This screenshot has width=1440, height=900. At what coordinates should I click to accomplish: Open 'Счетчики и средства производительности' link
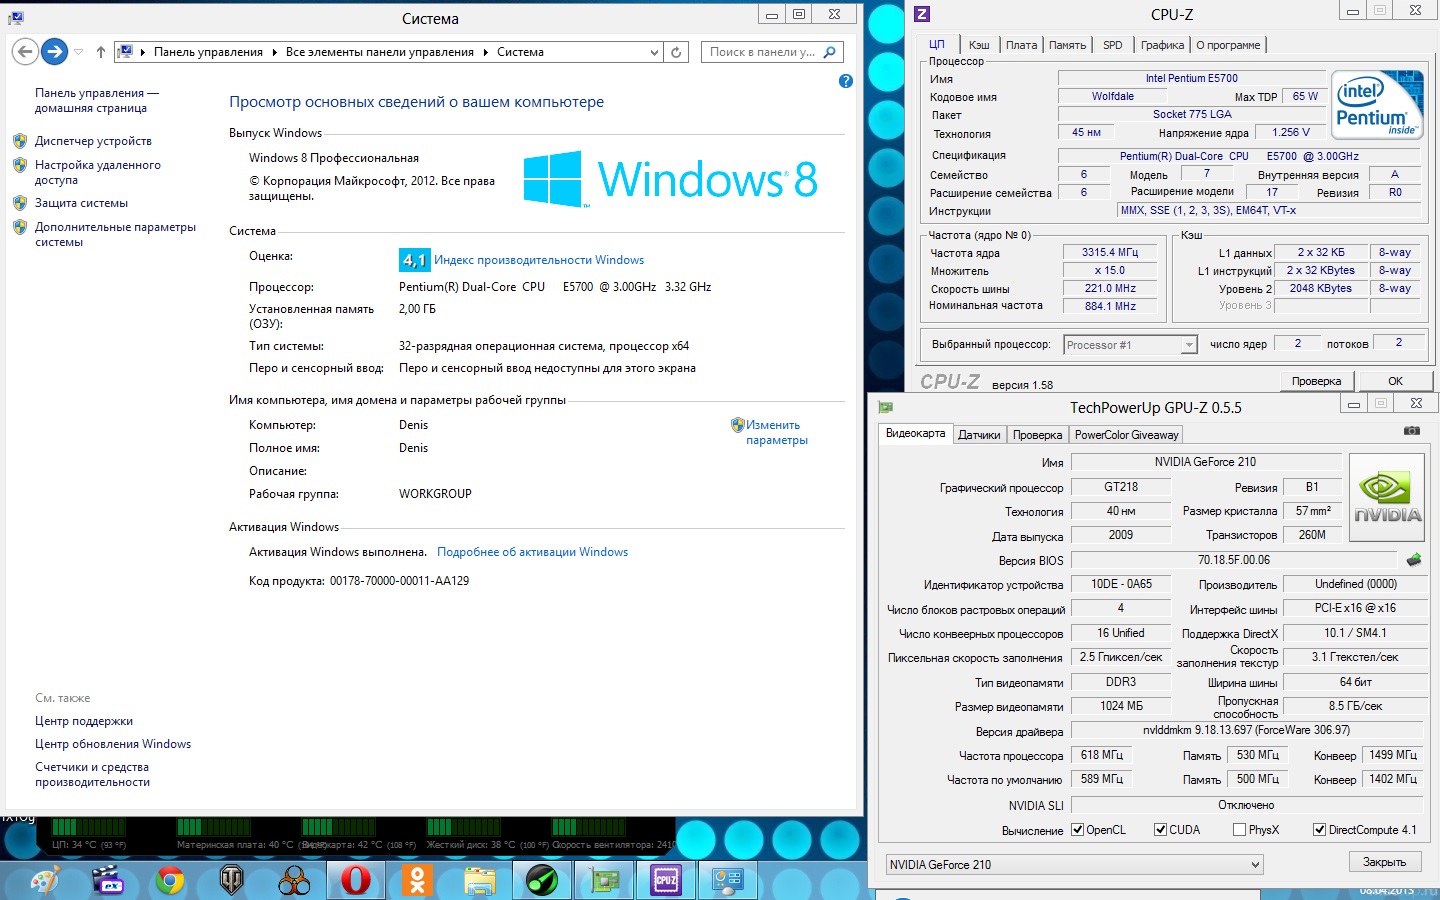tap(92, 774)
